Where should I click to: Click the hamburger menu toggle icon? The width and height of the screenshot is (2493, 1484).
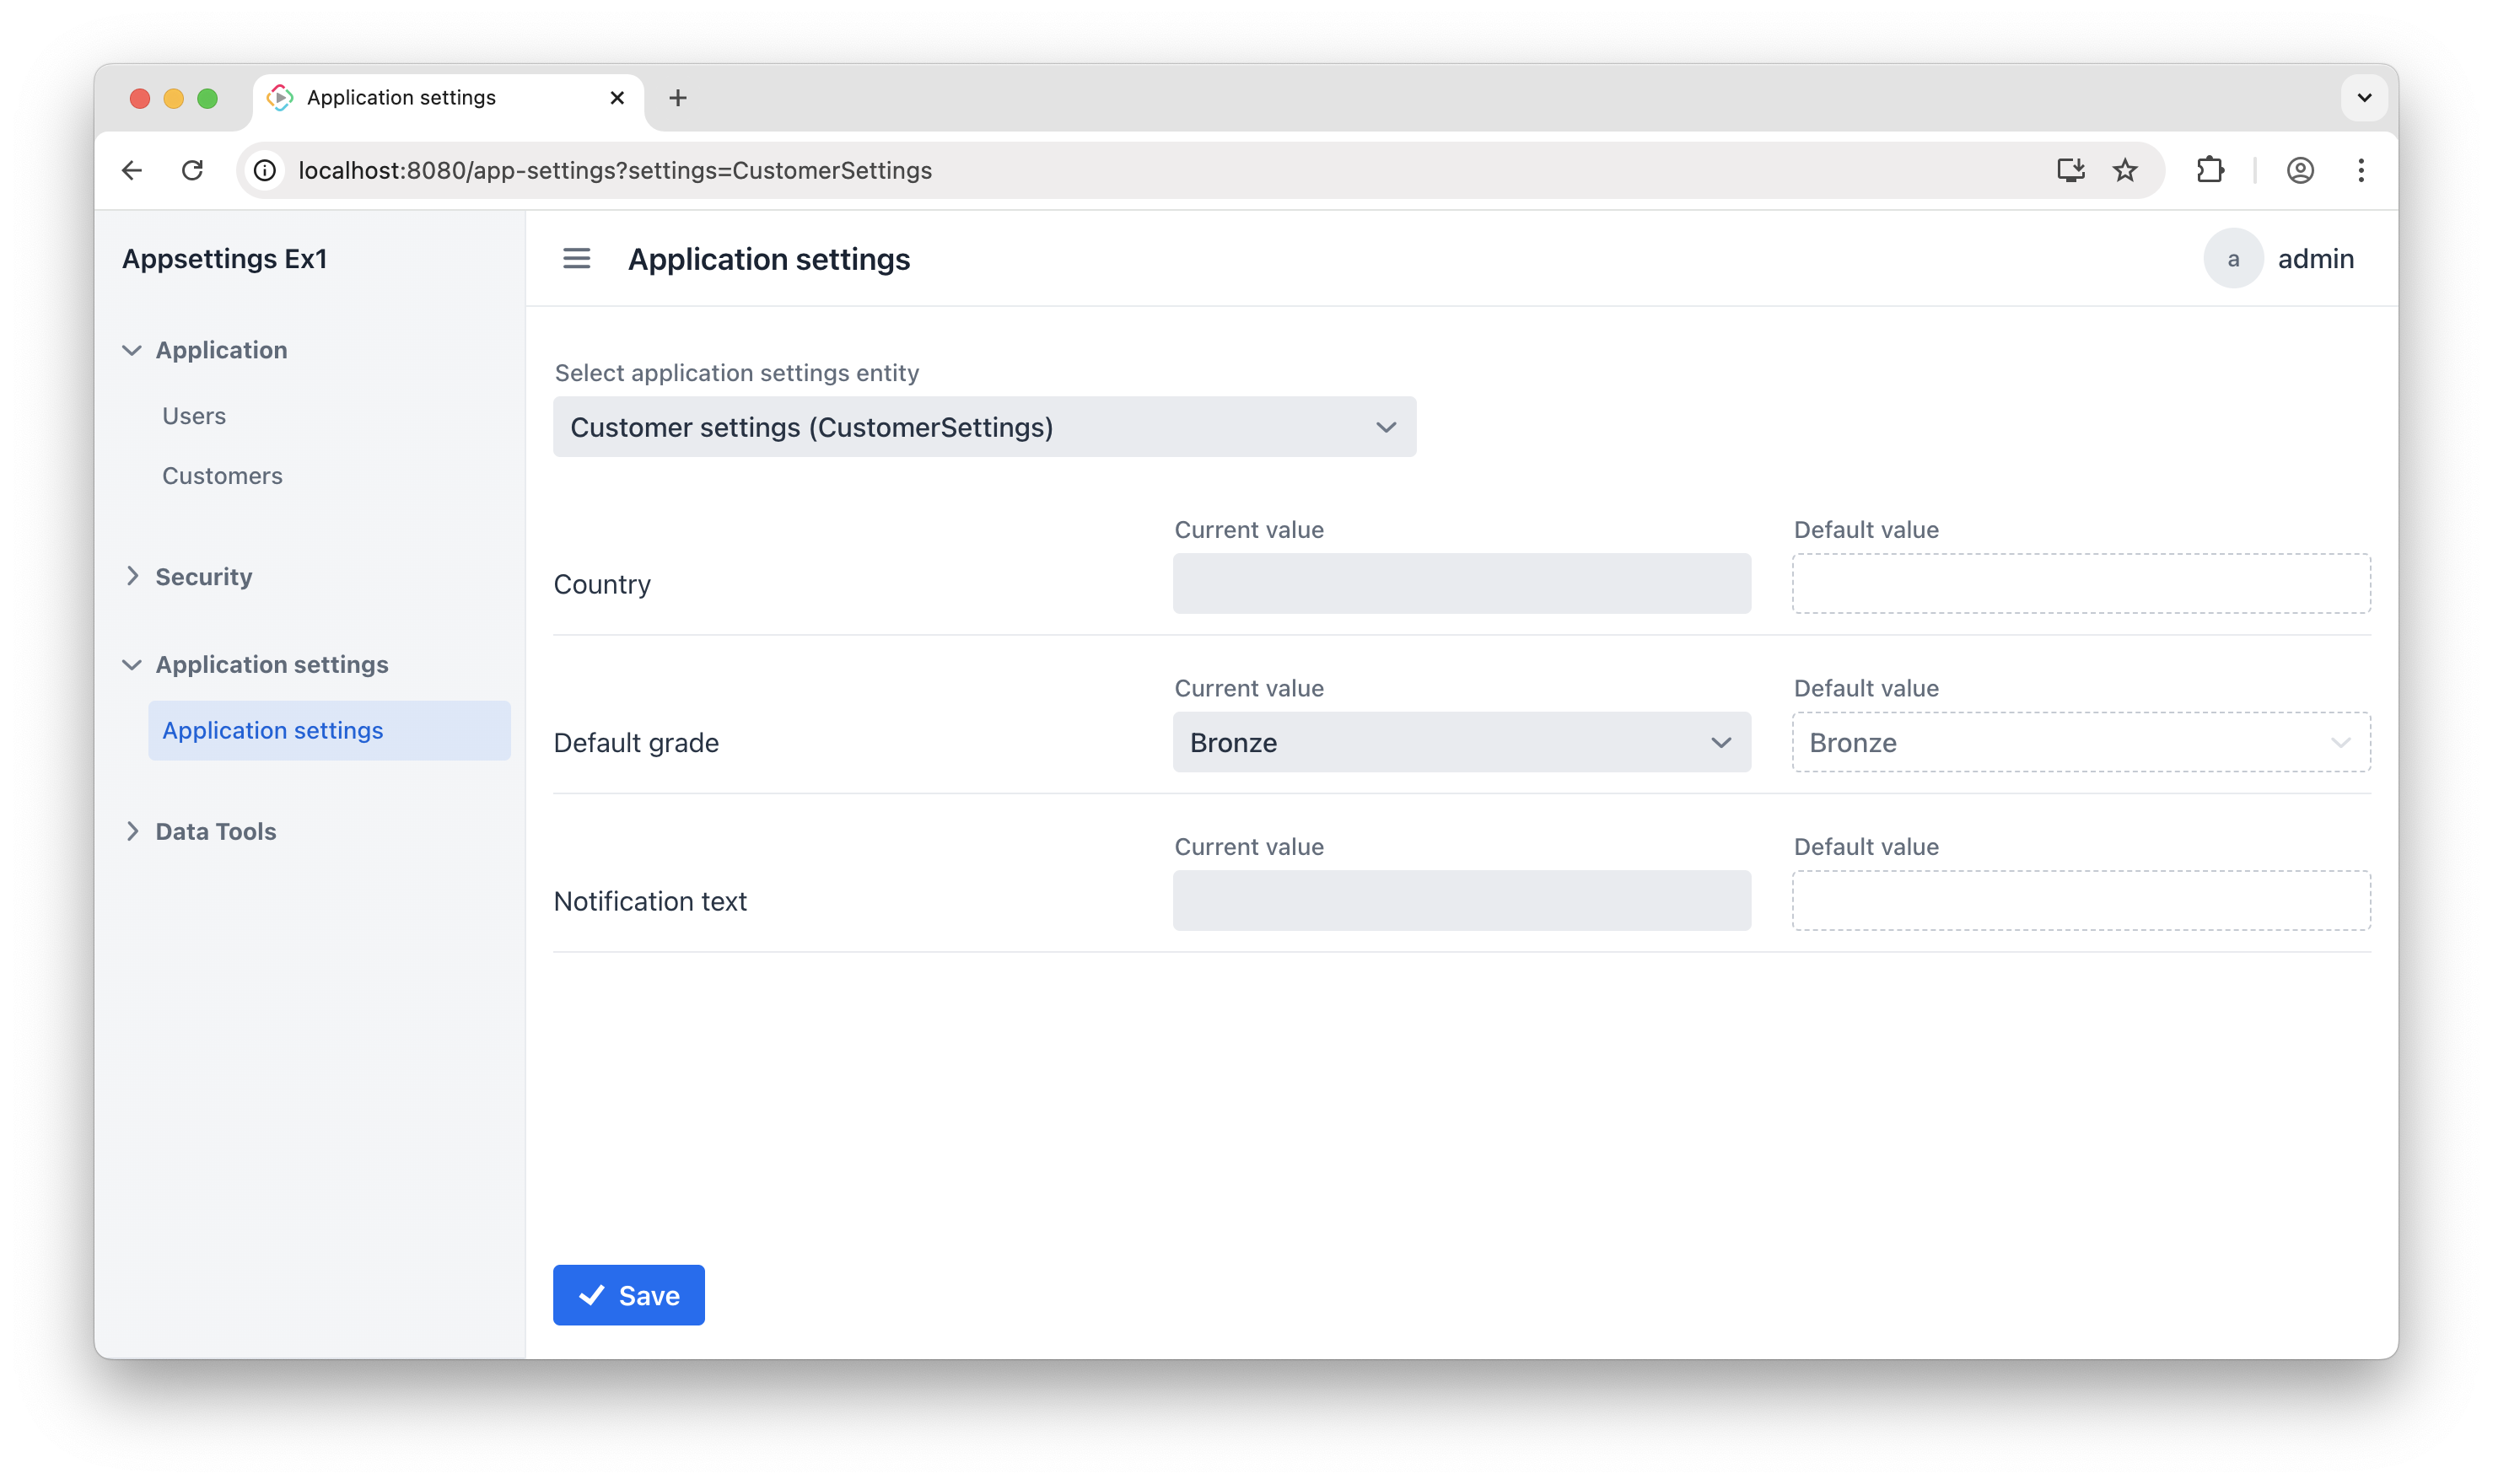point(576,259)
